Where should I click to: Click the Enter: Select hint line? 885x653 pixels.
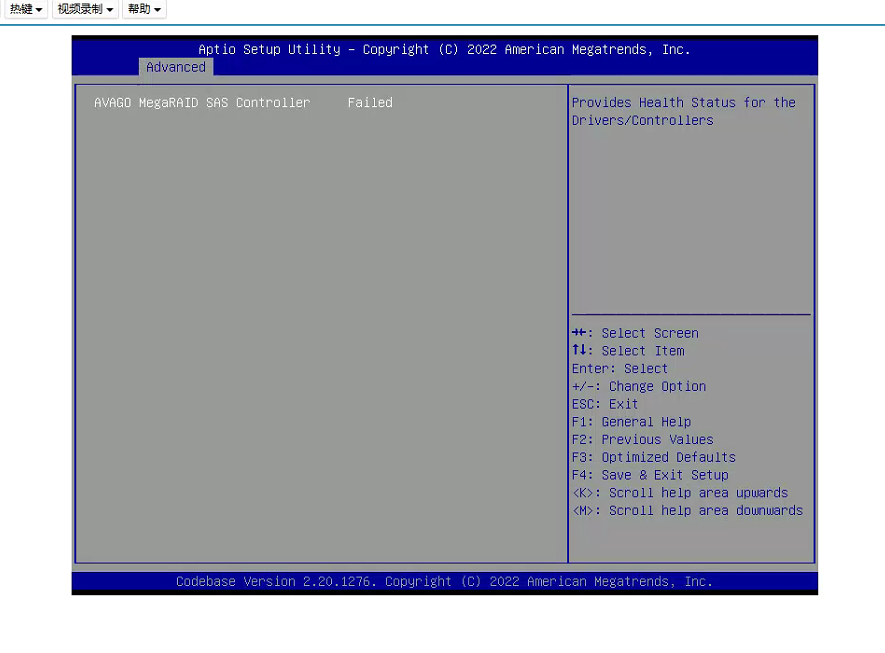coord(620,369)
